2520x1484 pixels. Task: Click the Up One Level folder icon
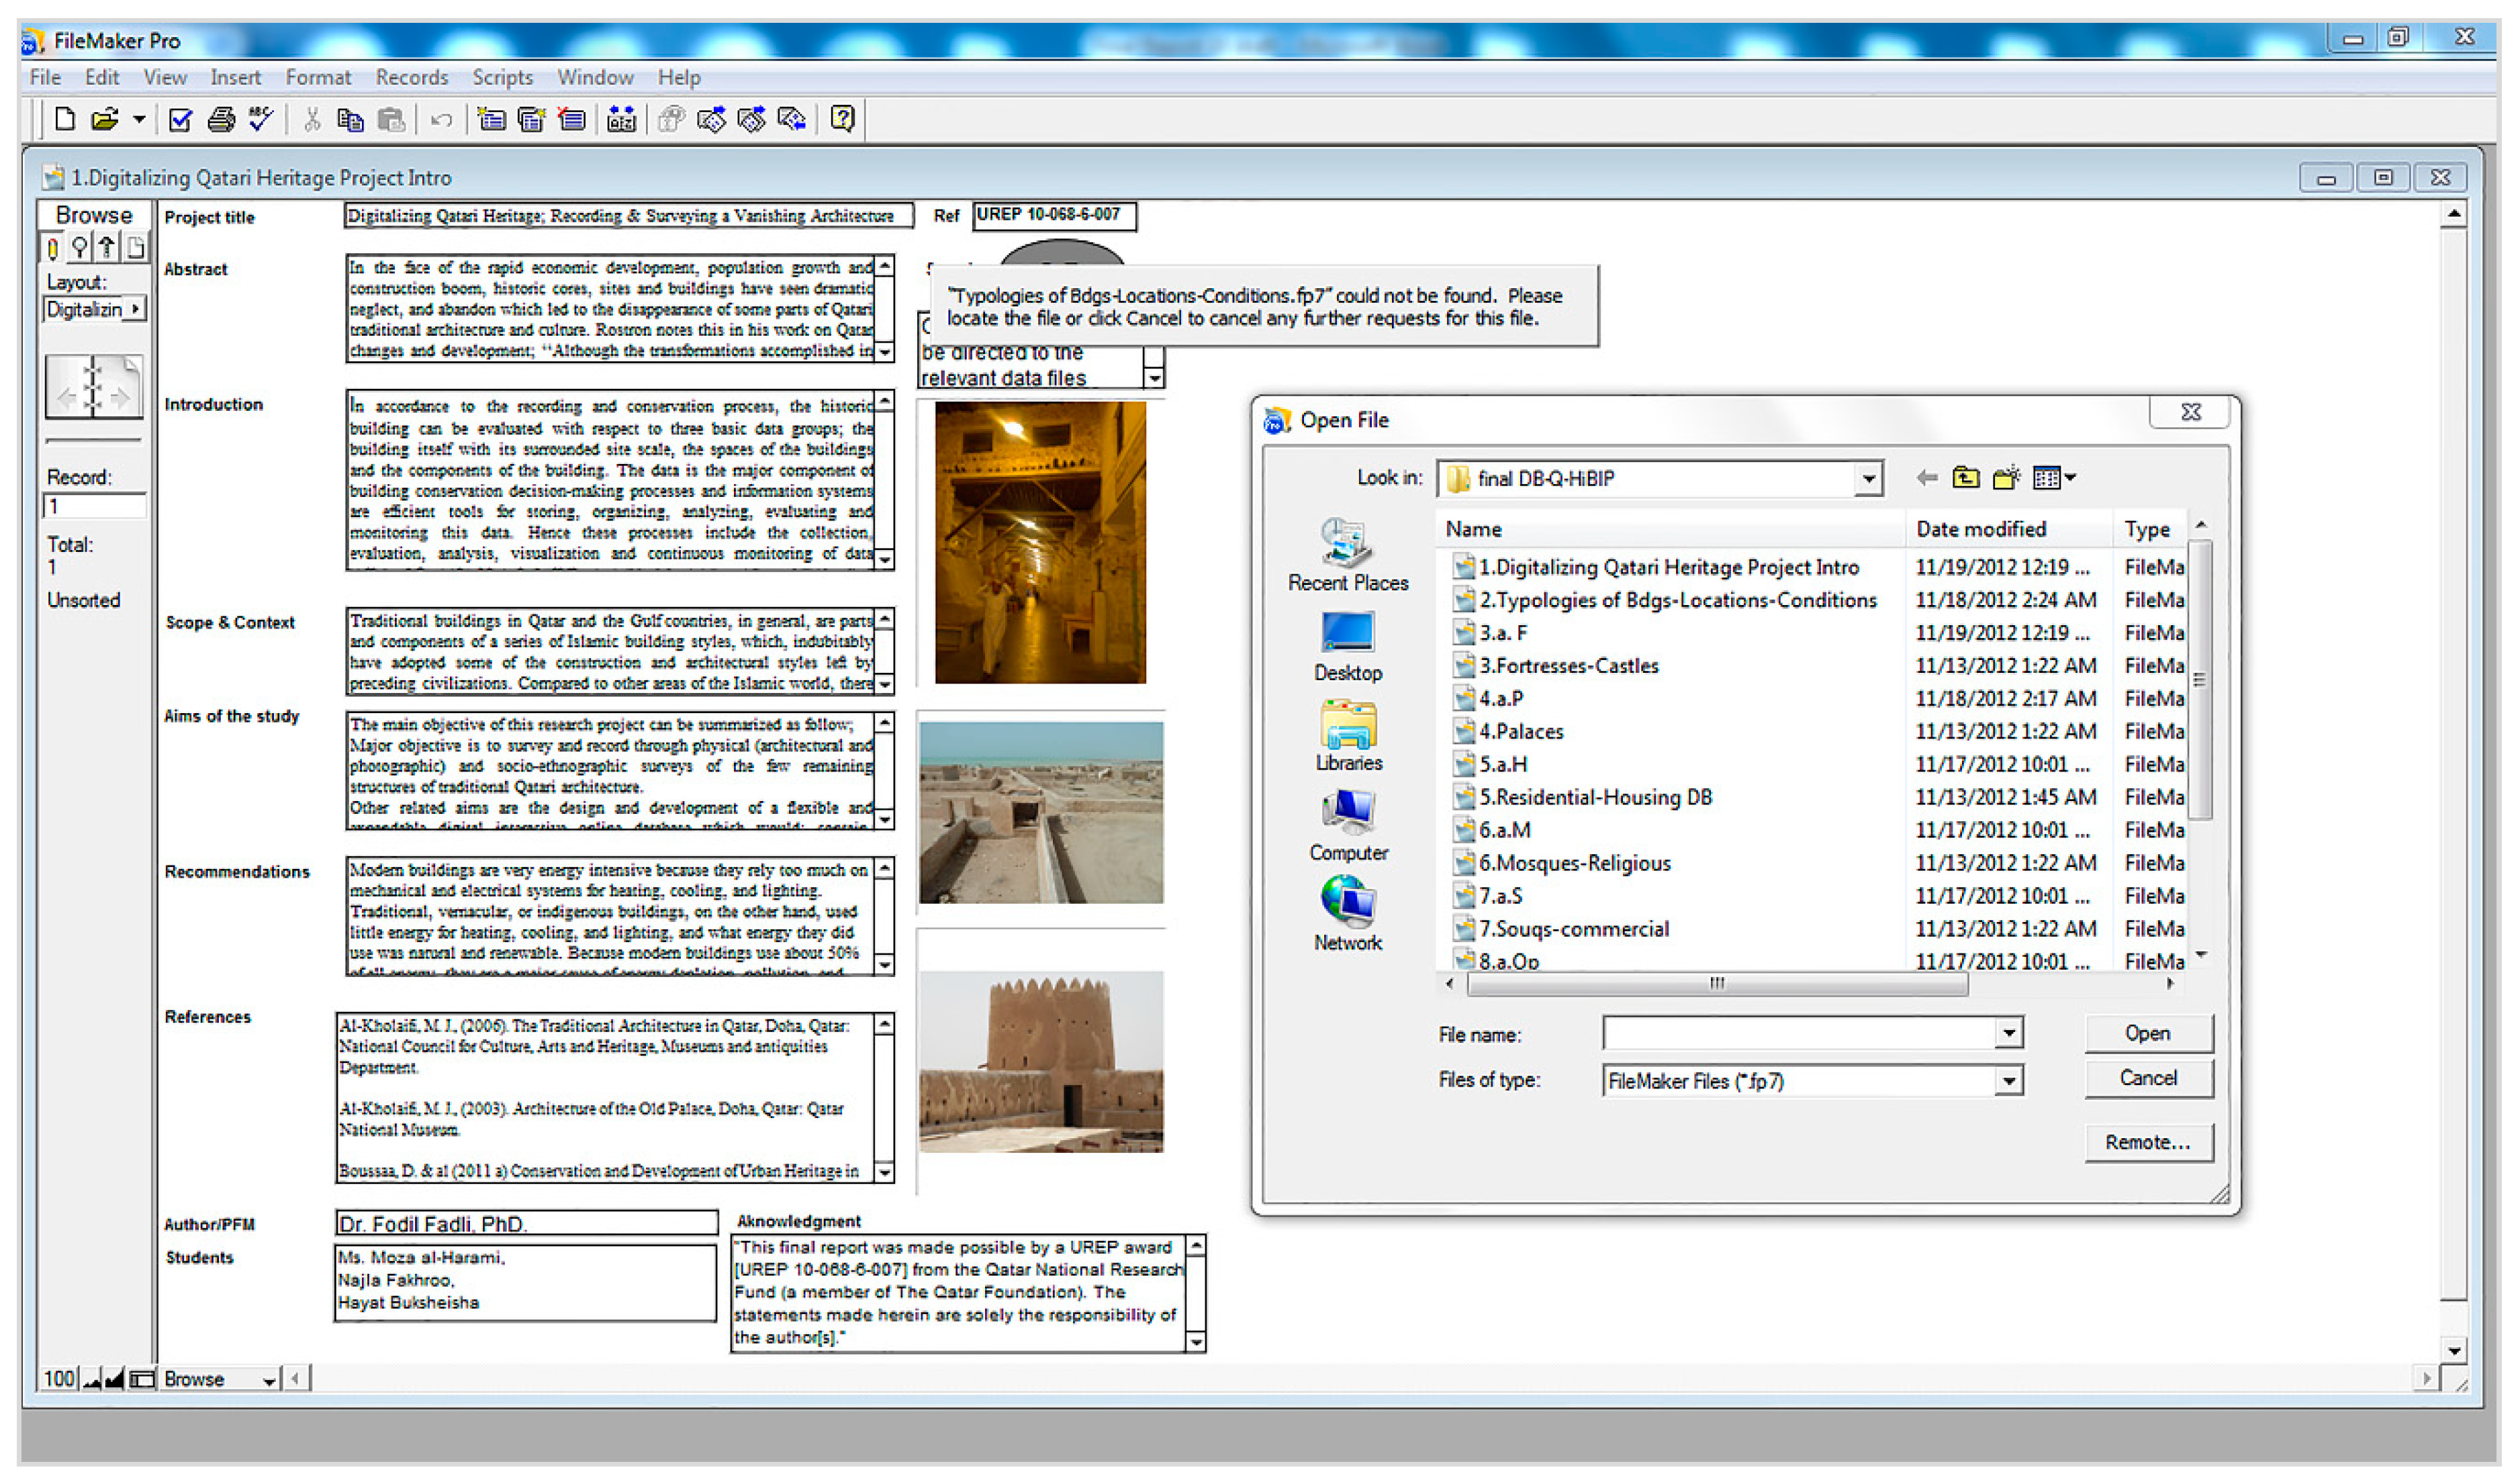1965,478
